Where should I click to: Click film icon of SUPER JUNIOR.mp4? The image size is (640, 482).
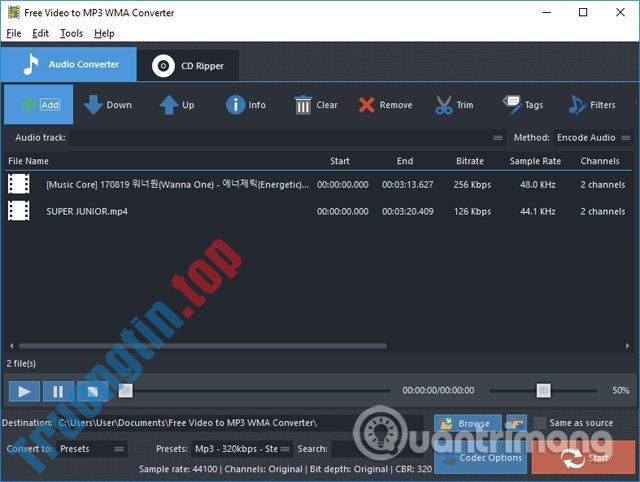(x=19, y=211)
